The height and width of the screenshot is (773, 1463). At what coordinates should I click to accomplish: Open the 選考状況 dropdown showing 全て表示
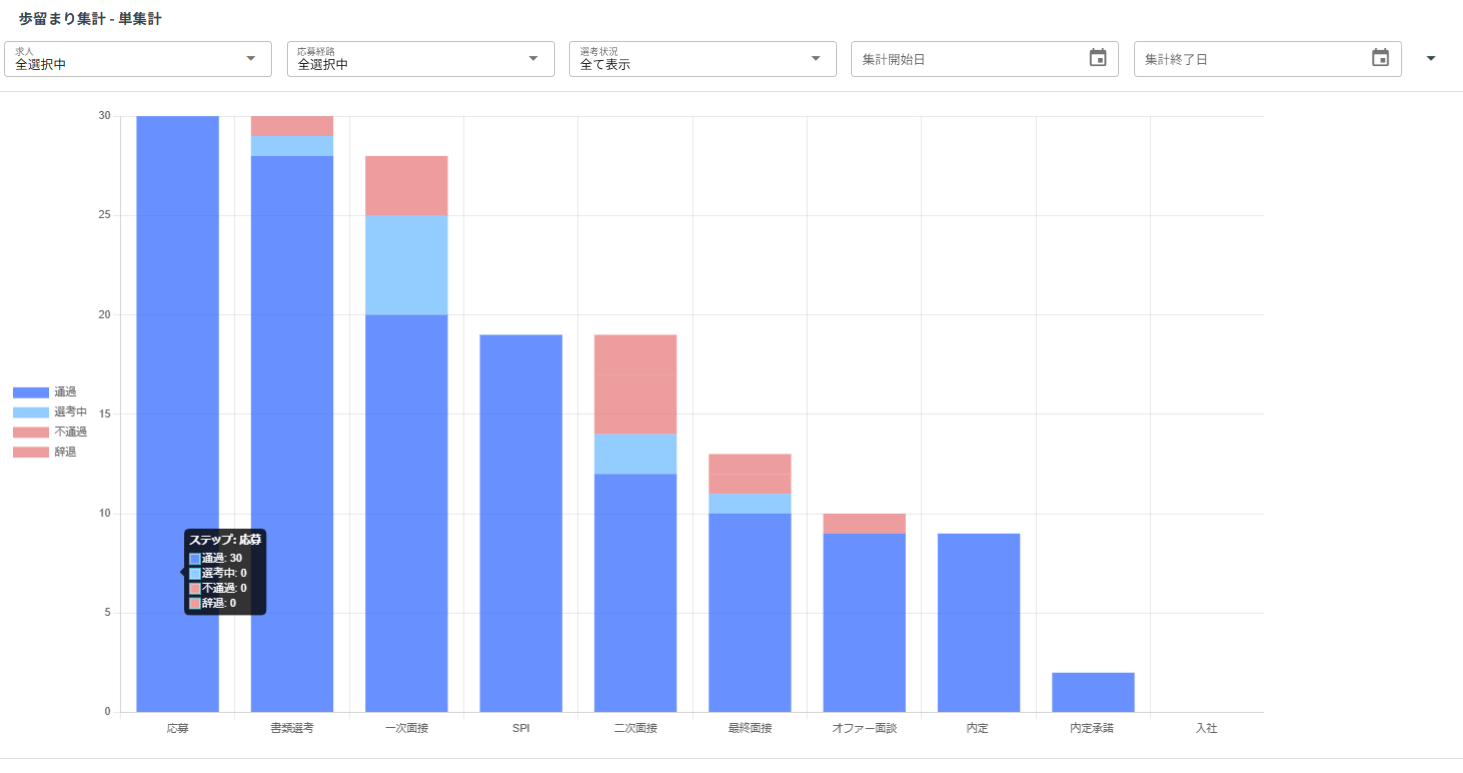(703, 59)
